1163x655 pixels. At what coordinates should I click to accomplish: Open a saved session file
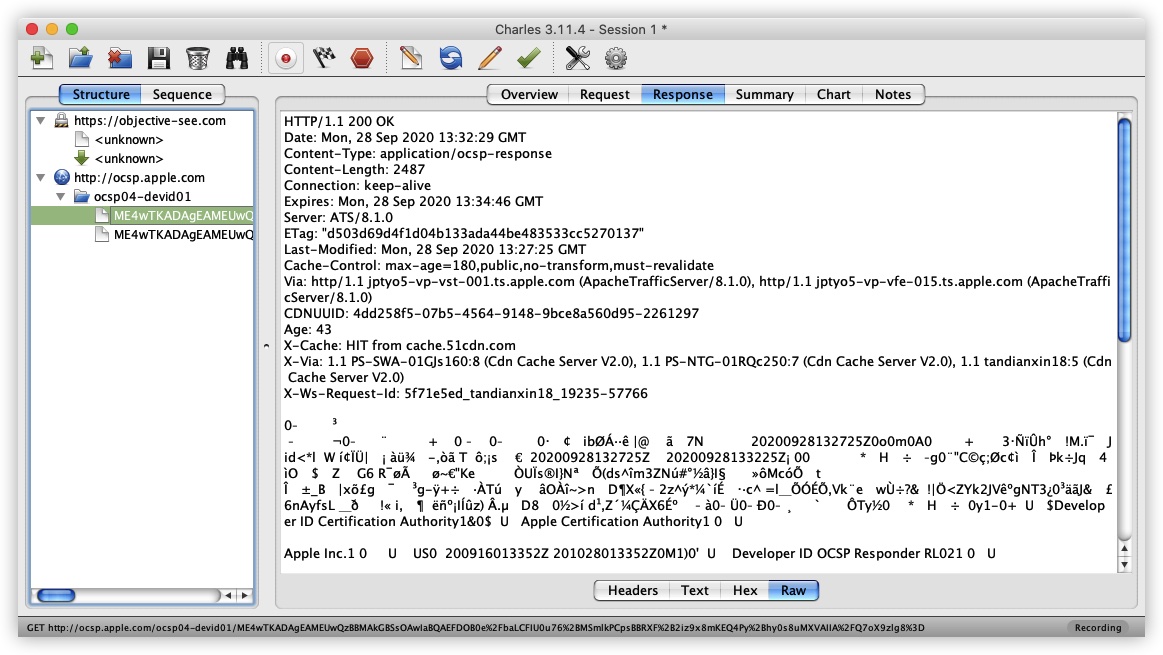[80, 58]
